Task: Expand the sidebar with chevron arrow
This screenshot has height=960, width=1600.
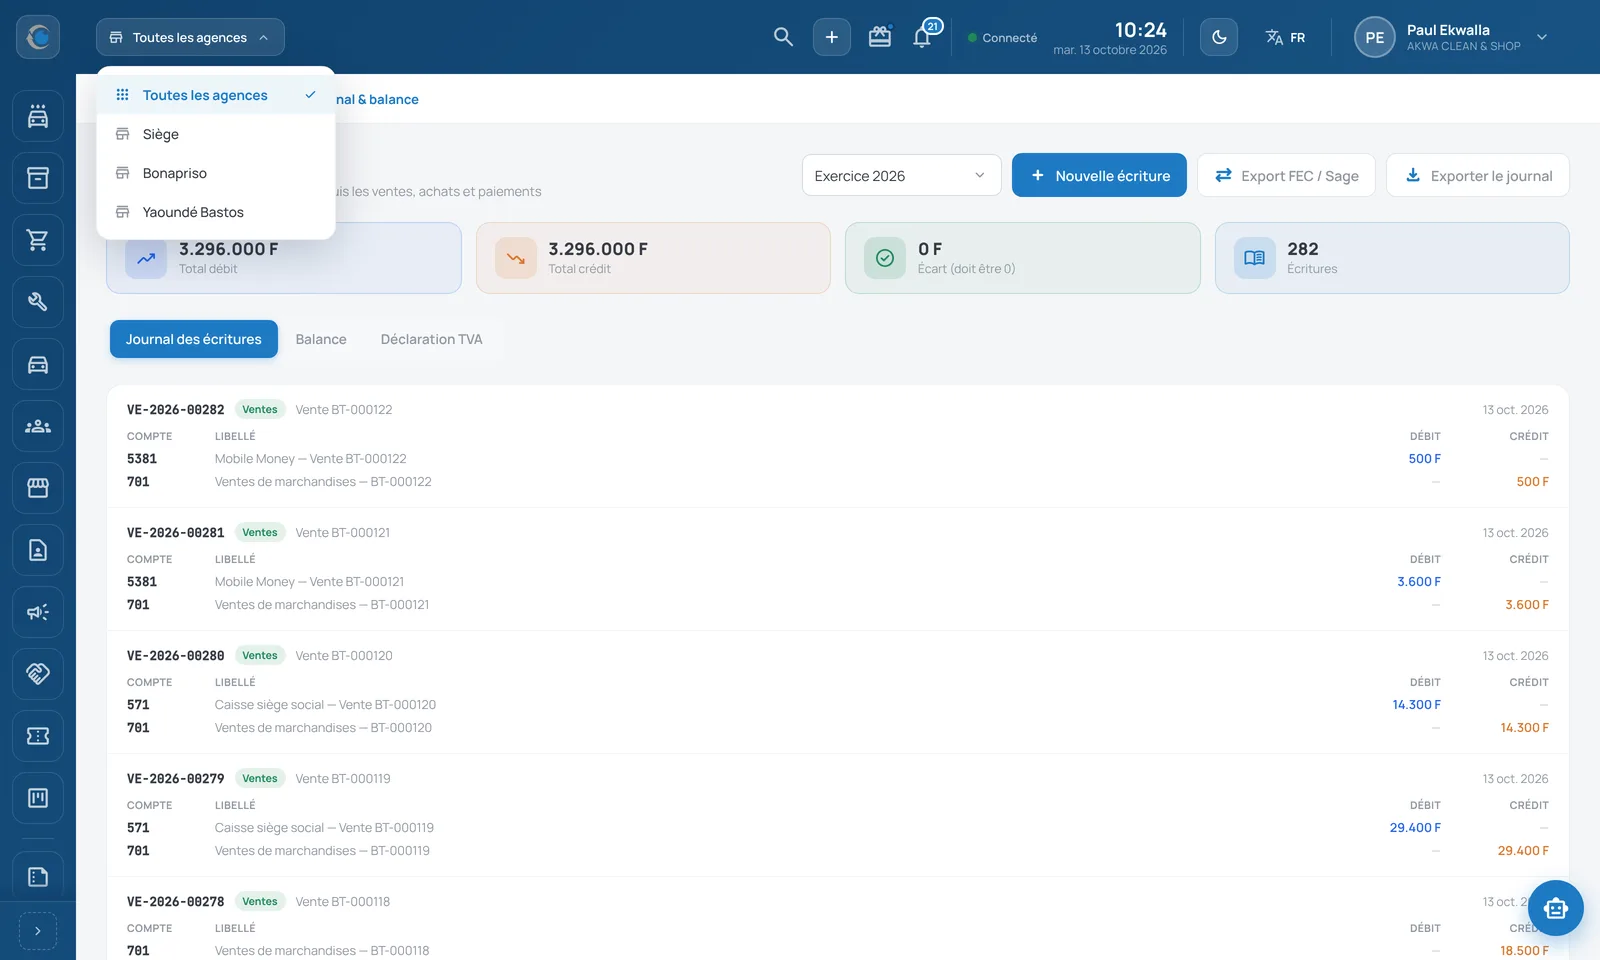Action: point(38,931)
